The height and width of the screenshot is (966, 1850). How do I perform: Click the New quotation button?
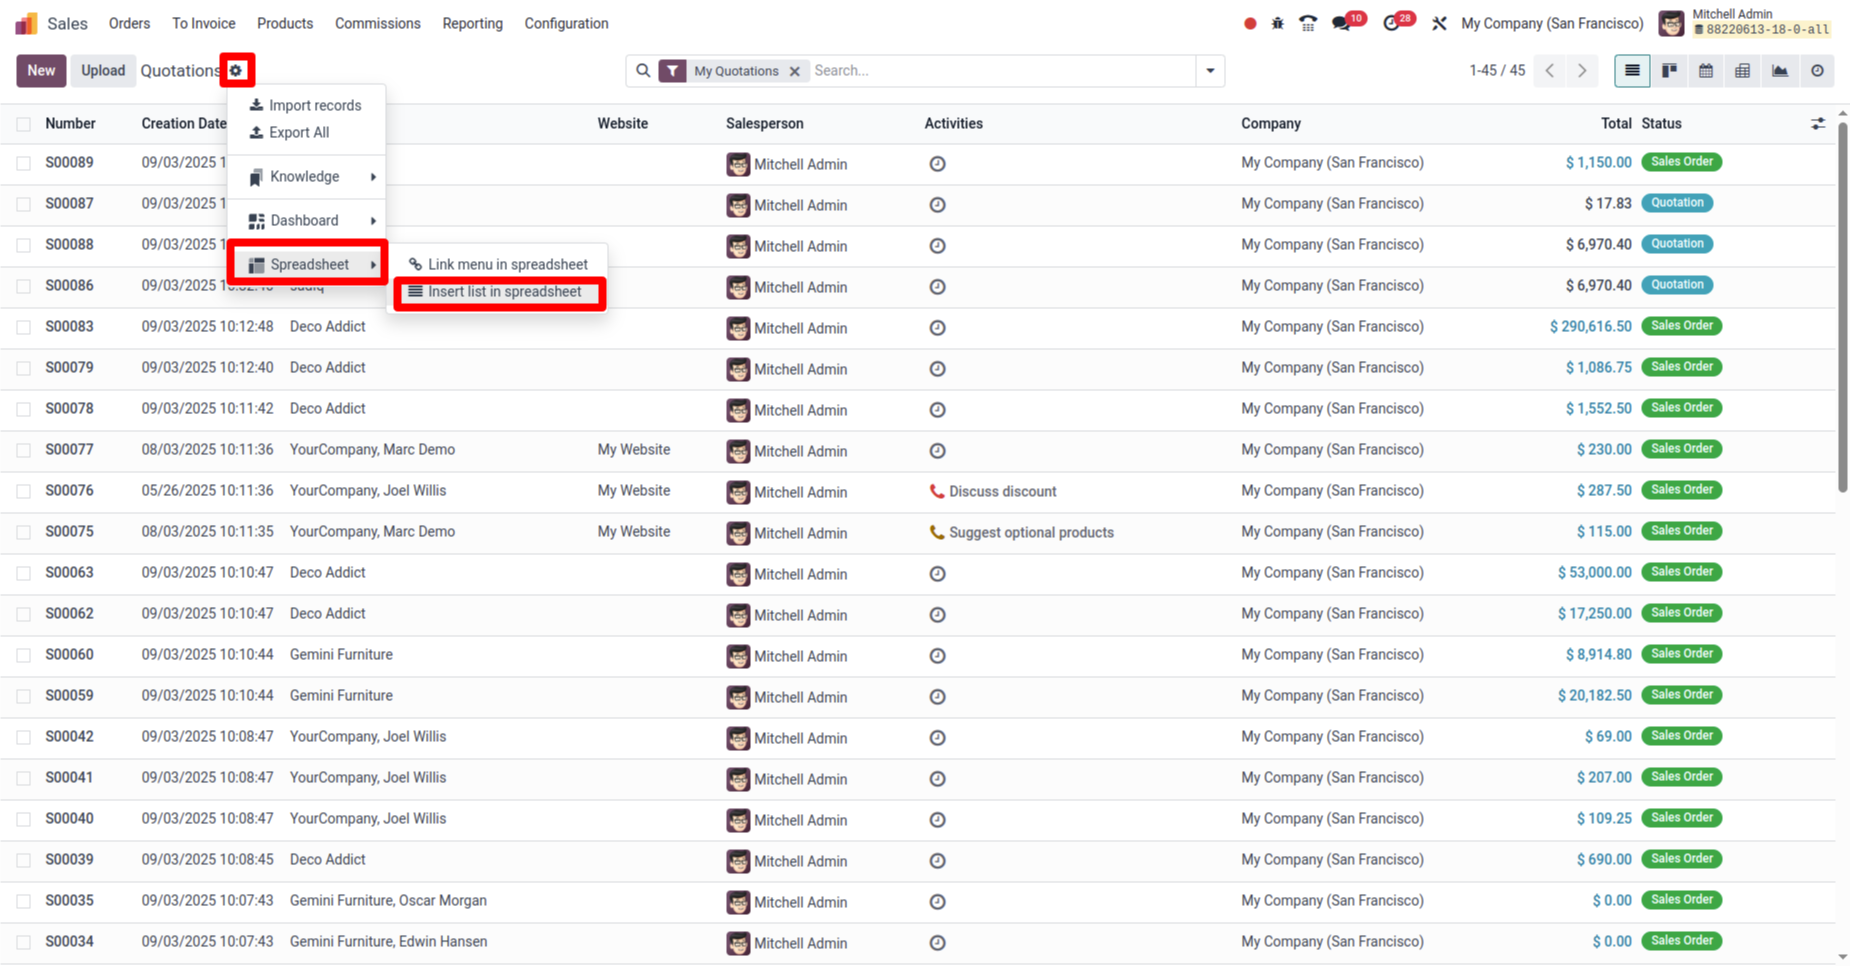click(41, 71)
